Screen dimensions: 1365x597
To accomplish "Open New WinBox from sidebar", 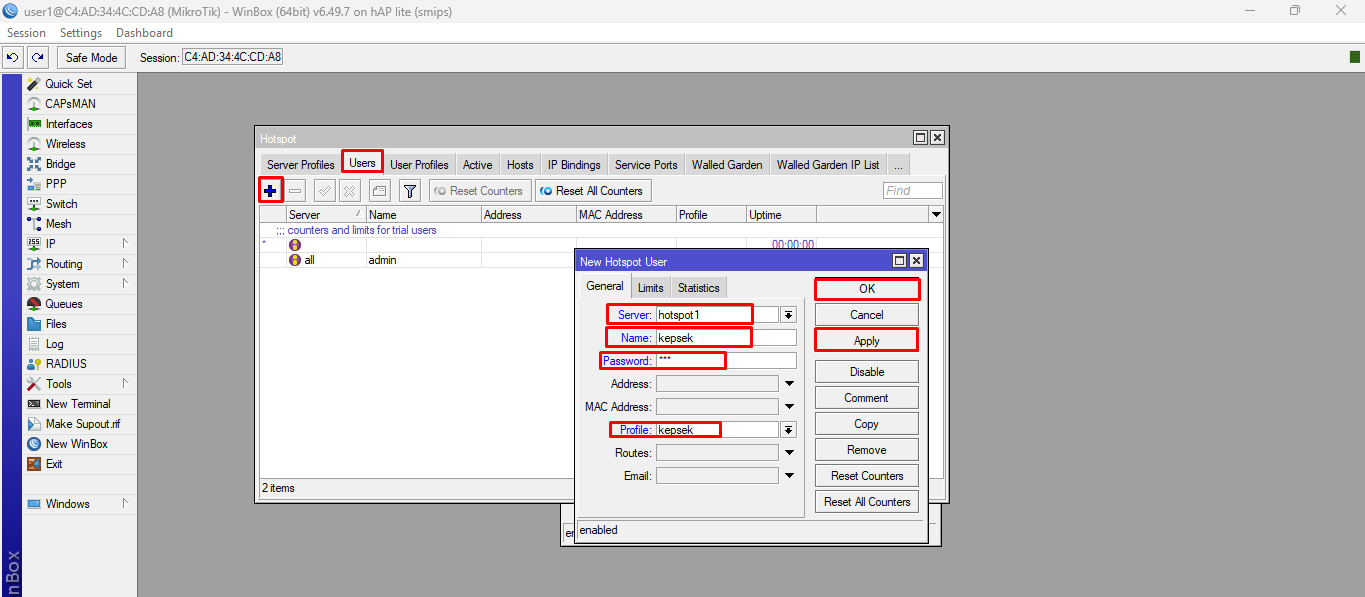I will tap(76, 444).
